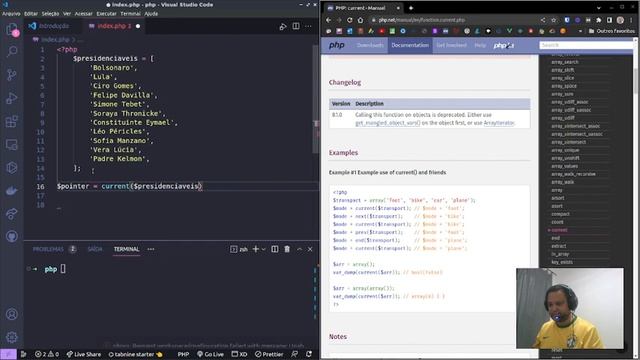Click ArrayIterator link in changelog
This screenshot has width=640, height=360.
[499, 123]
